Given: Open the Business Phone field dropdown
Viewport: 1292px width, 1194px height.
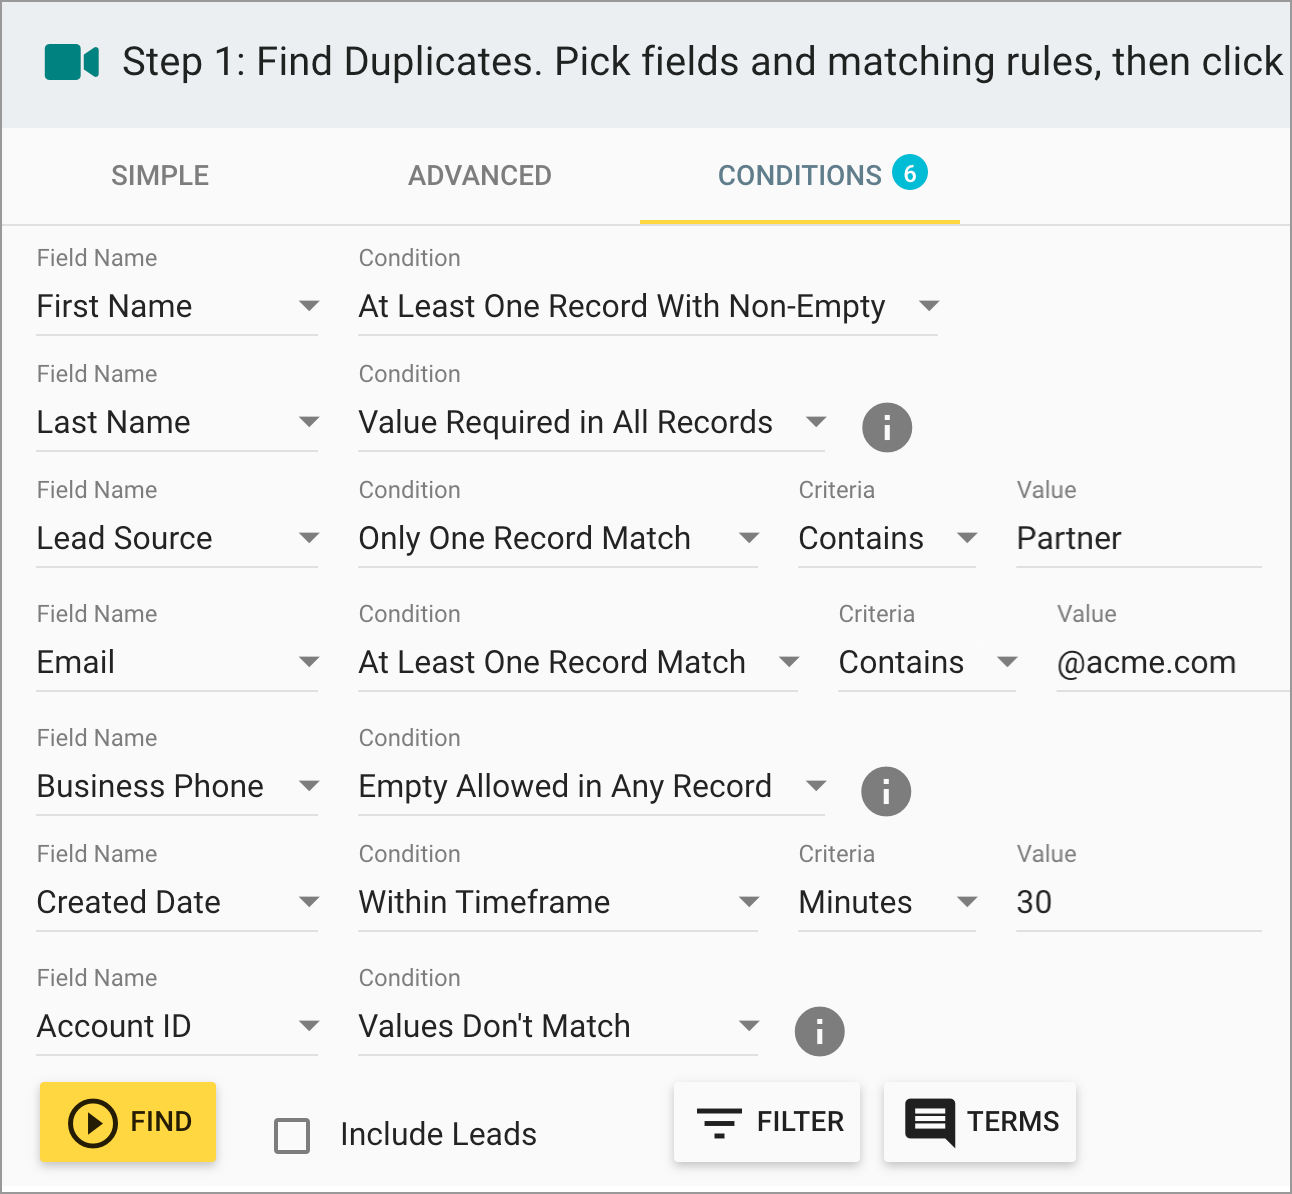Looking at the screenshot, I should 177,786.
